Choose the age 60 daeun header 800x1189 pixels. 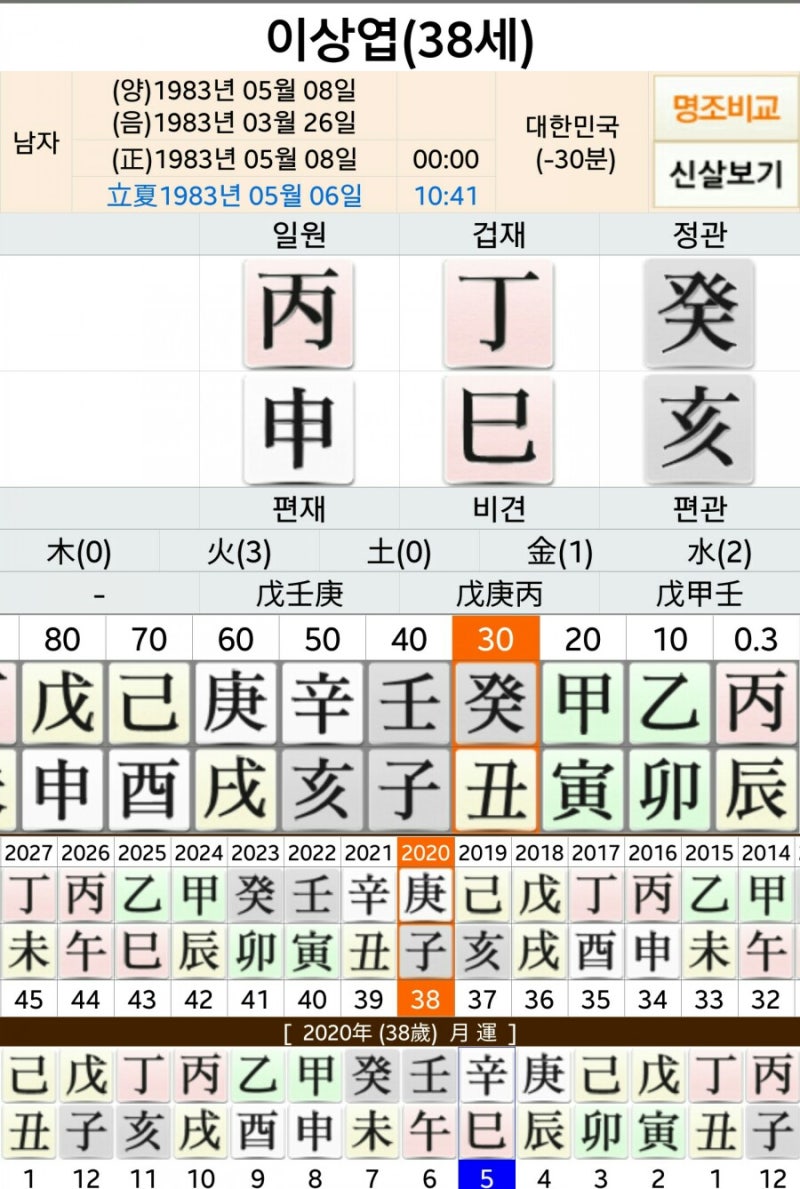[235, 638]
